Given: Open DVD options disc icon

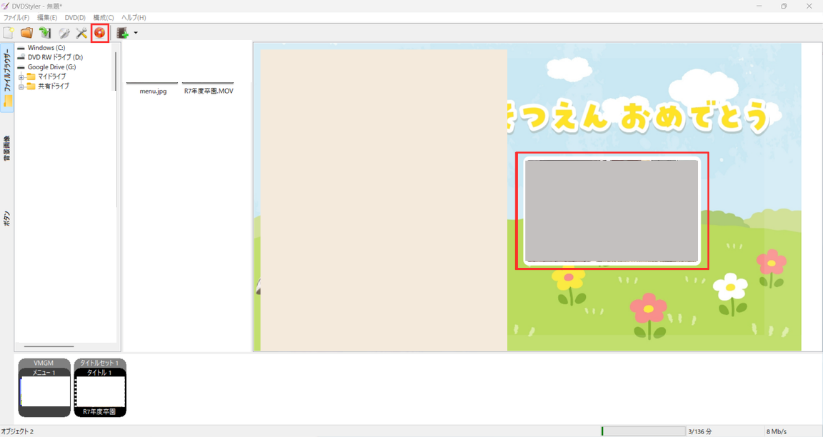Looking at the screenshot, I should click(64, 33).
